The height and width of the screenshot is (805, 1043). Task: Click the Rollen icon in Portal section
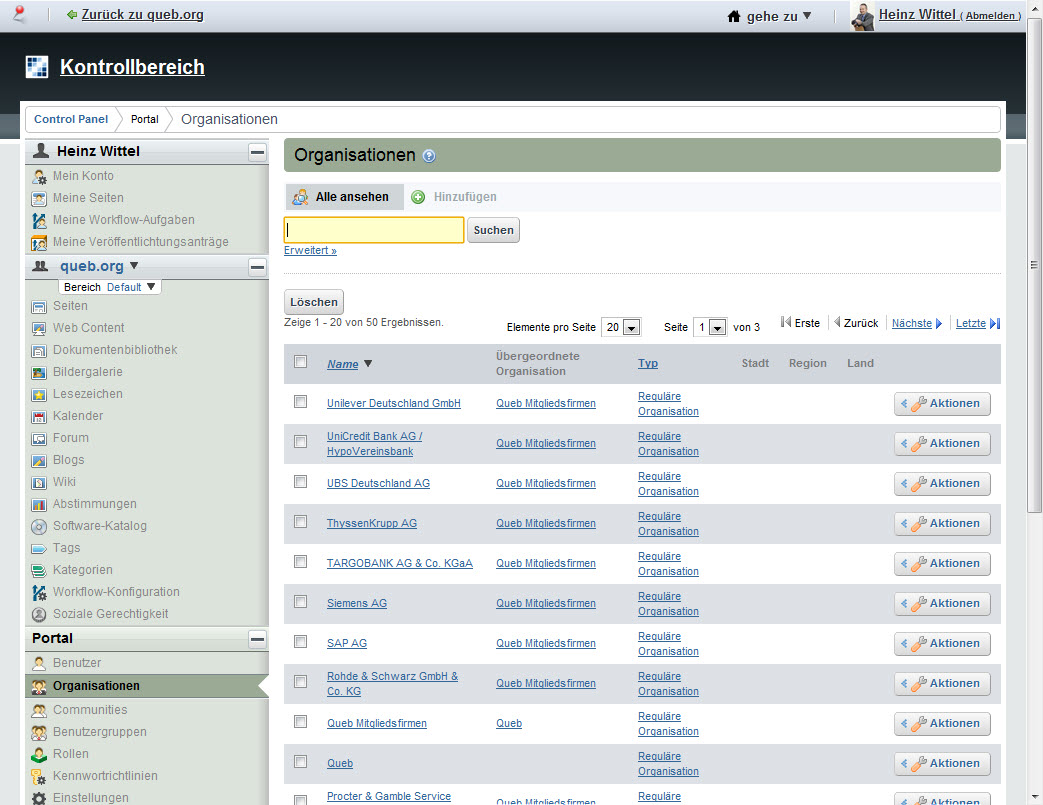pyautogui.click(x=39, y=754)
